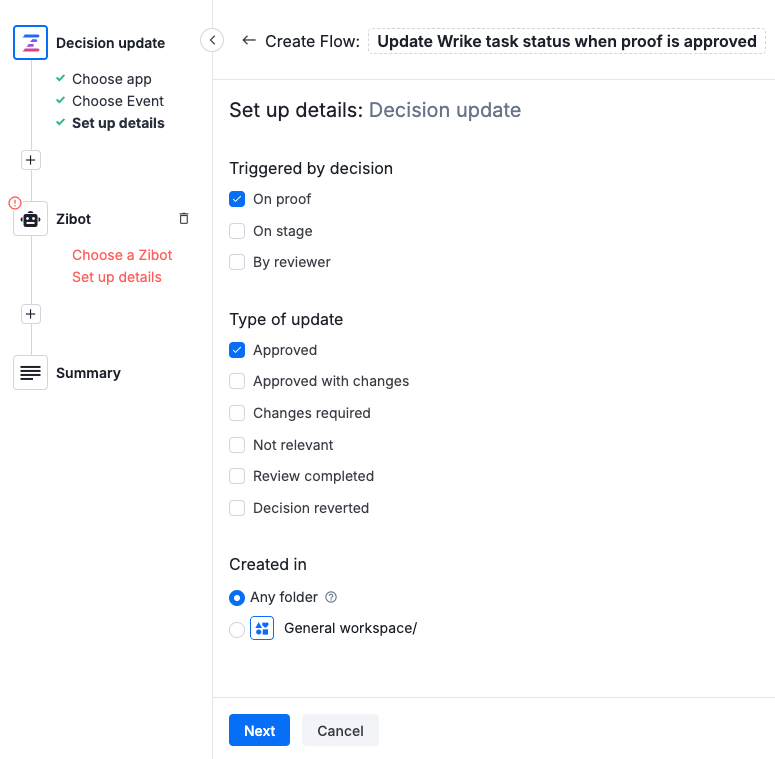Go to the Choose Event step

(118, 101)
